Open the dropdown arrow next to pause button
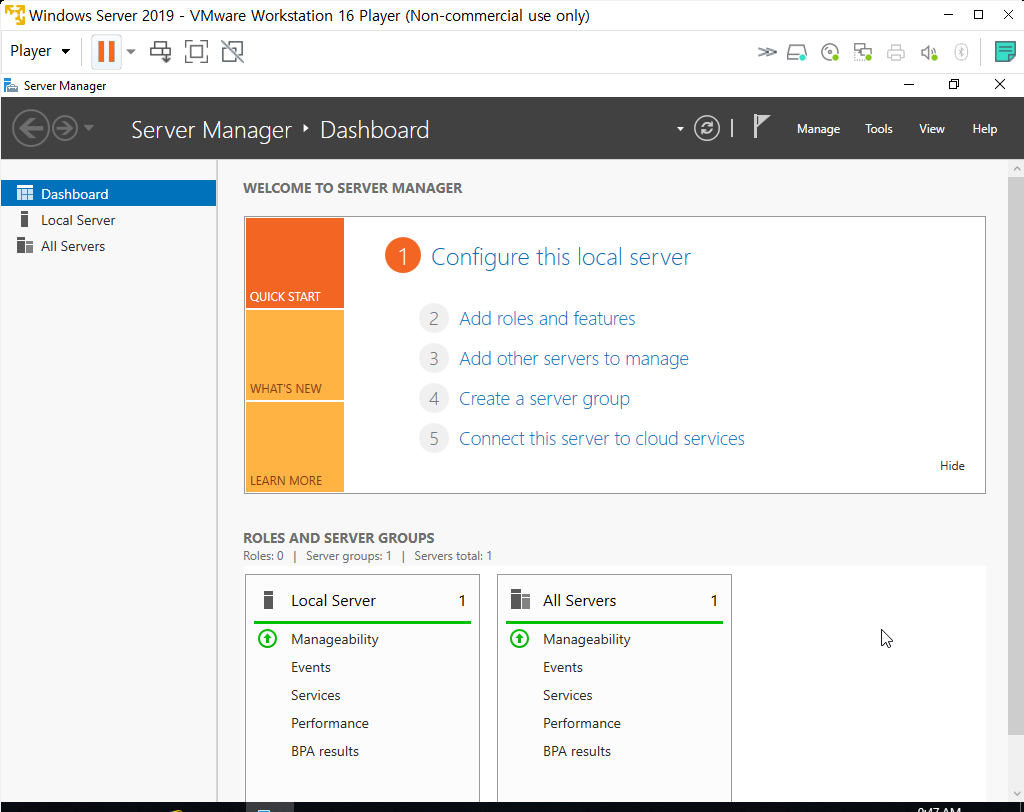 click(131, 52)
